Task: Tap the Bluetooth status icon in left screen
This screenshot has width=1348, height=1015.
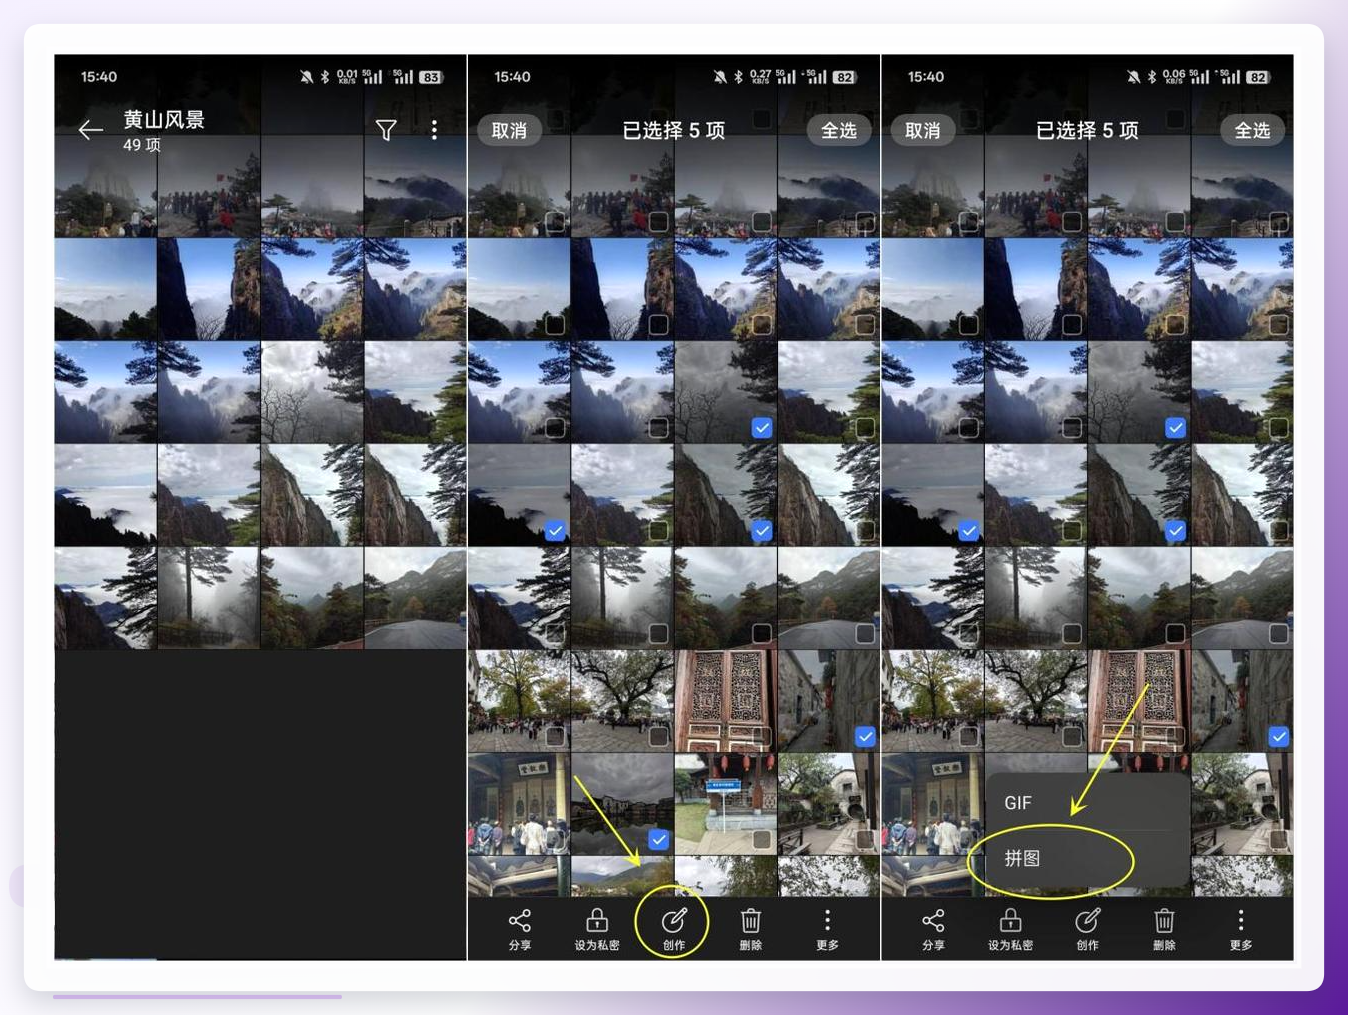Action: coord(325,77)
